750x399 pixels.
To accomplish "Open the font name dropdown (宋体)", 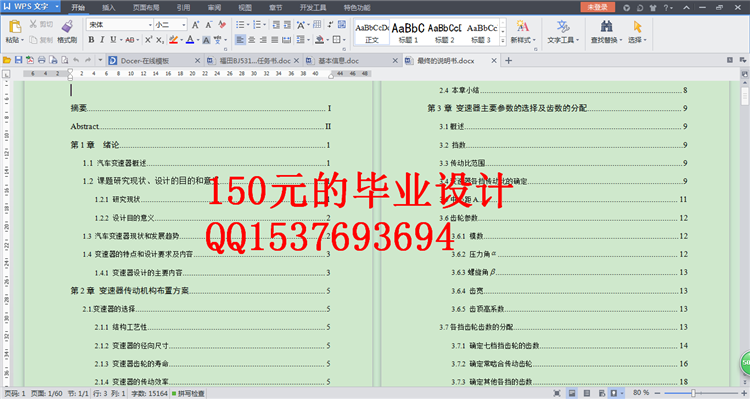I will (x=150, y=24).
